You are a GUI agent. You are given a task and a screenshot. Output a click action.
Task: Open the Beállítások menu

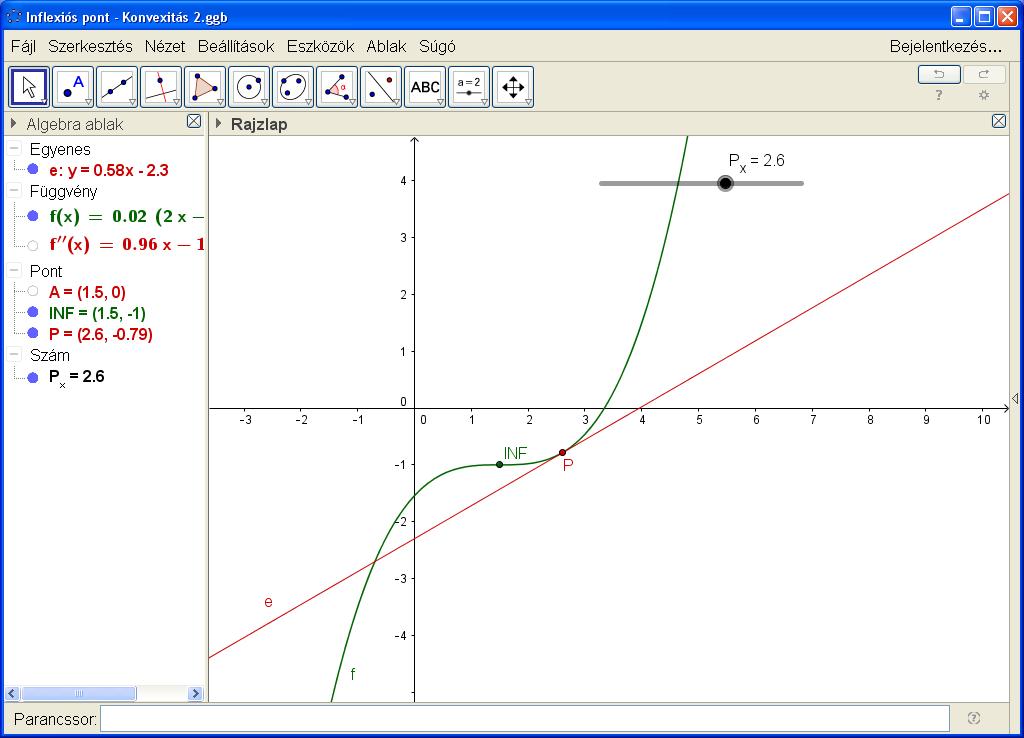[x=236, y=46]
